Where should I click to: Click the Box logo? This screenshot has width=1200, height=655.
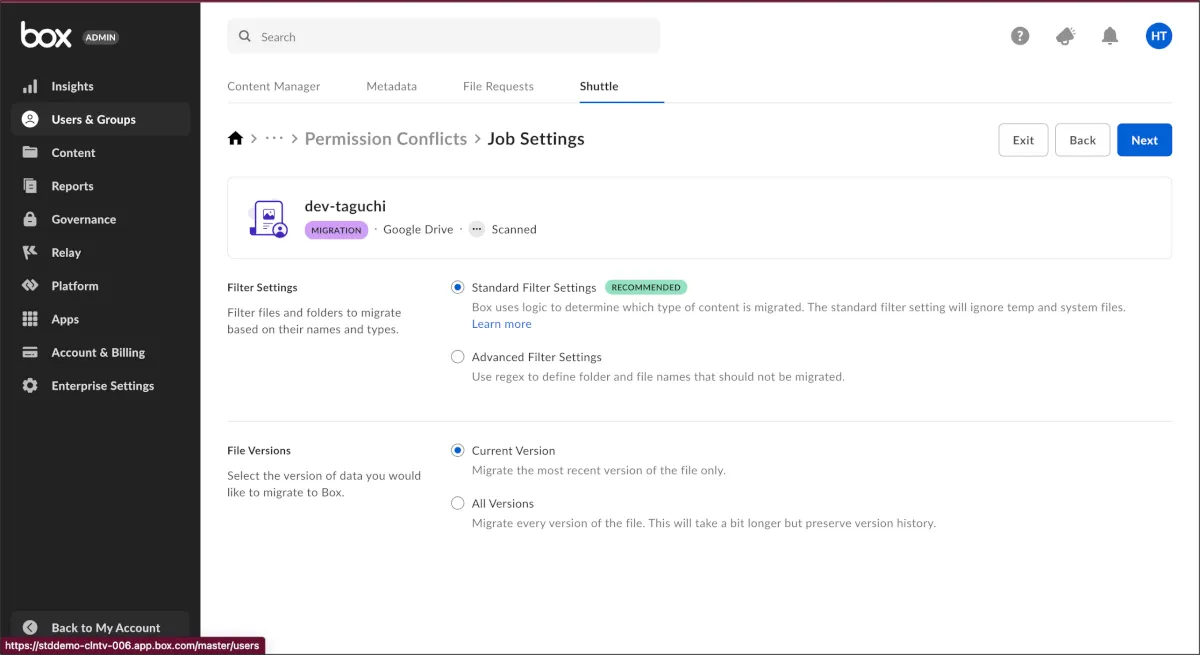coord(46,36)
